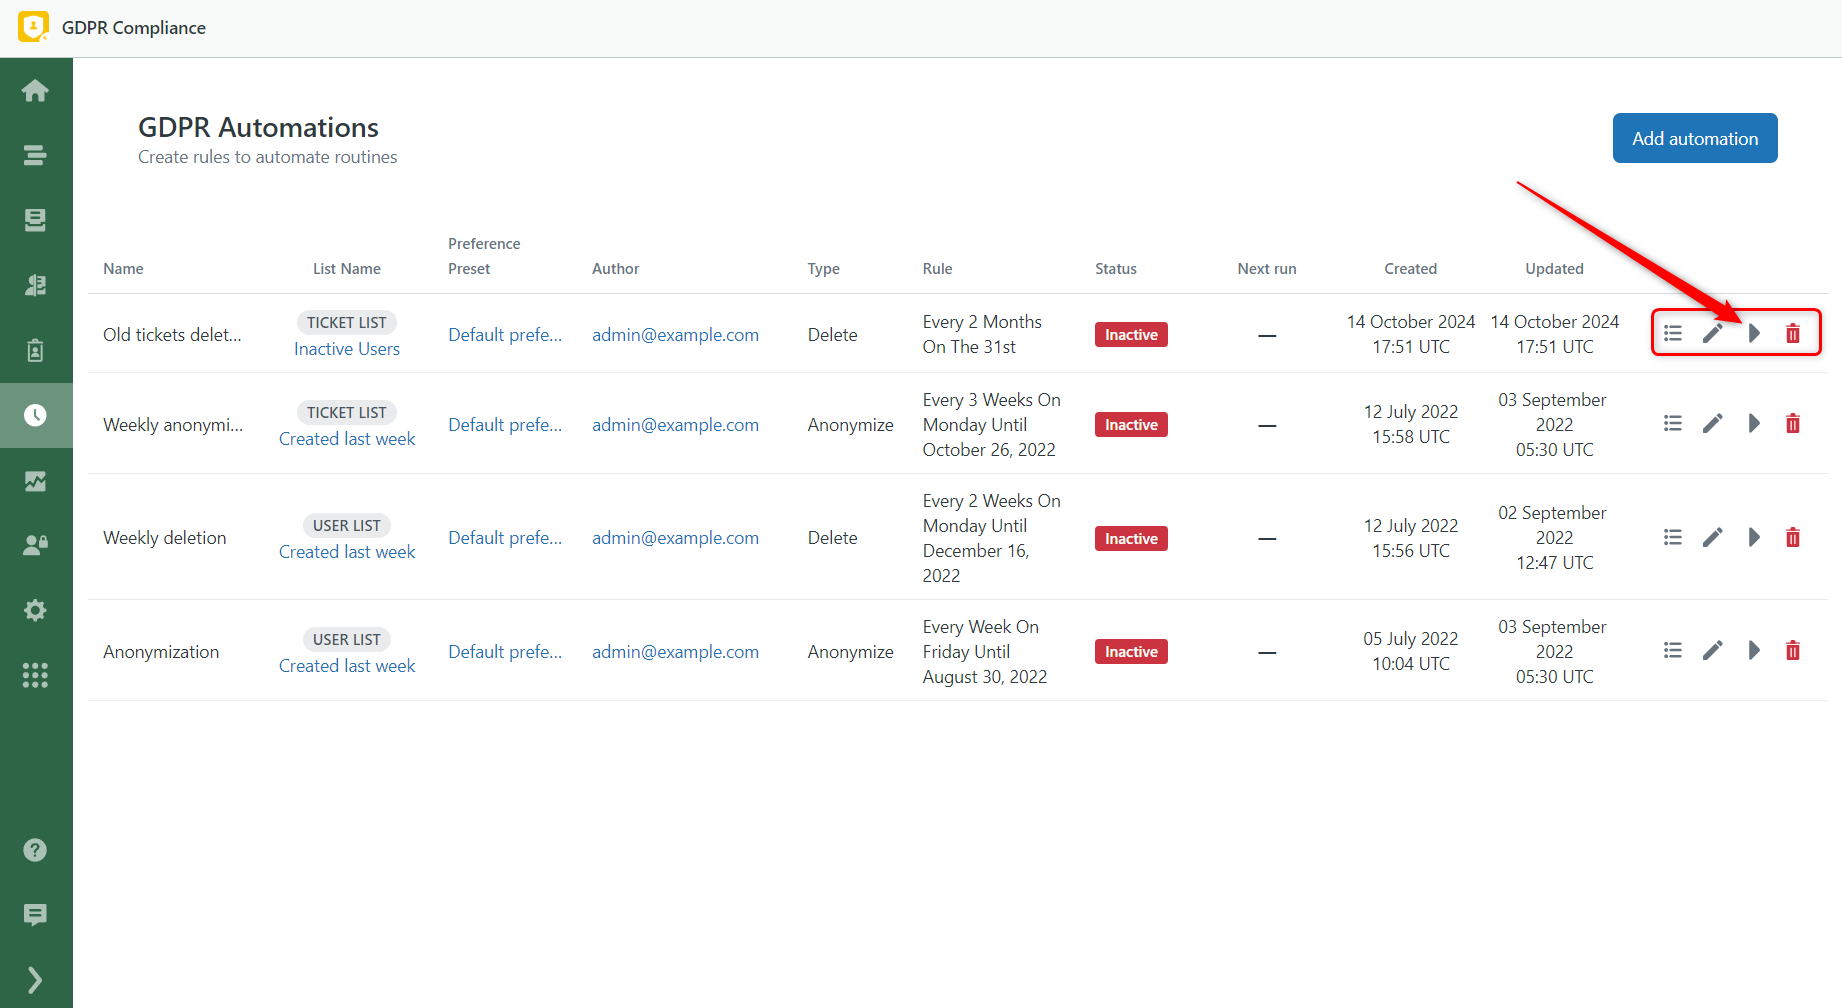This screenshot has height=1008, width=1842.
Task: Click Inactive status badge of Anonymization row
Action: coord(1131,652)
